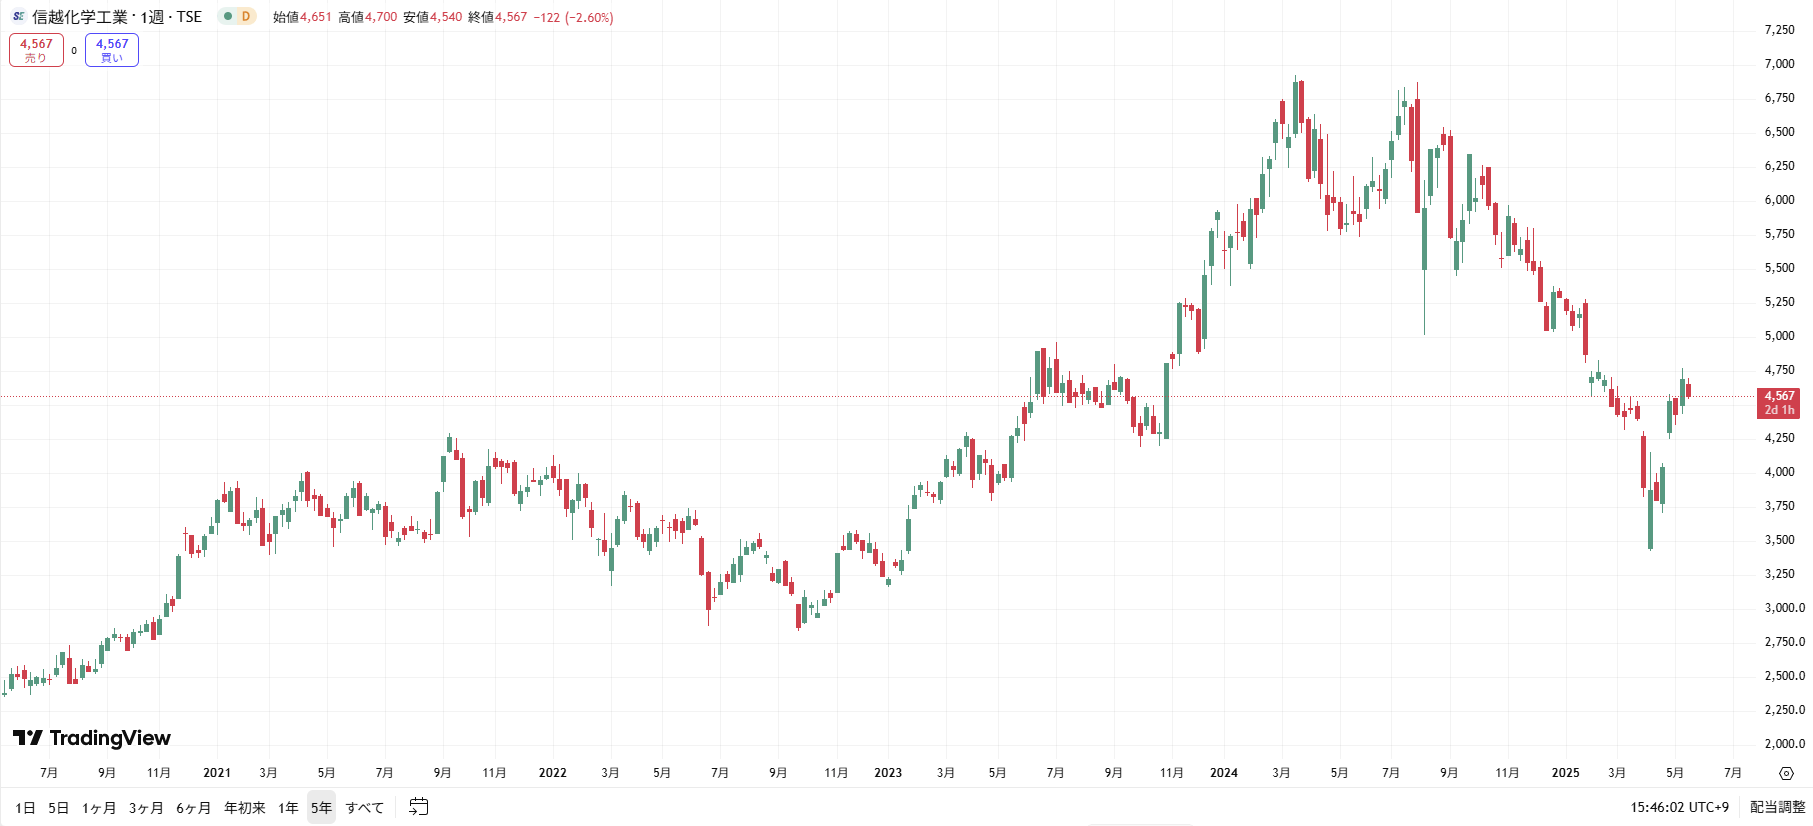Click the 2024 time axis label

click(1224, 773)
